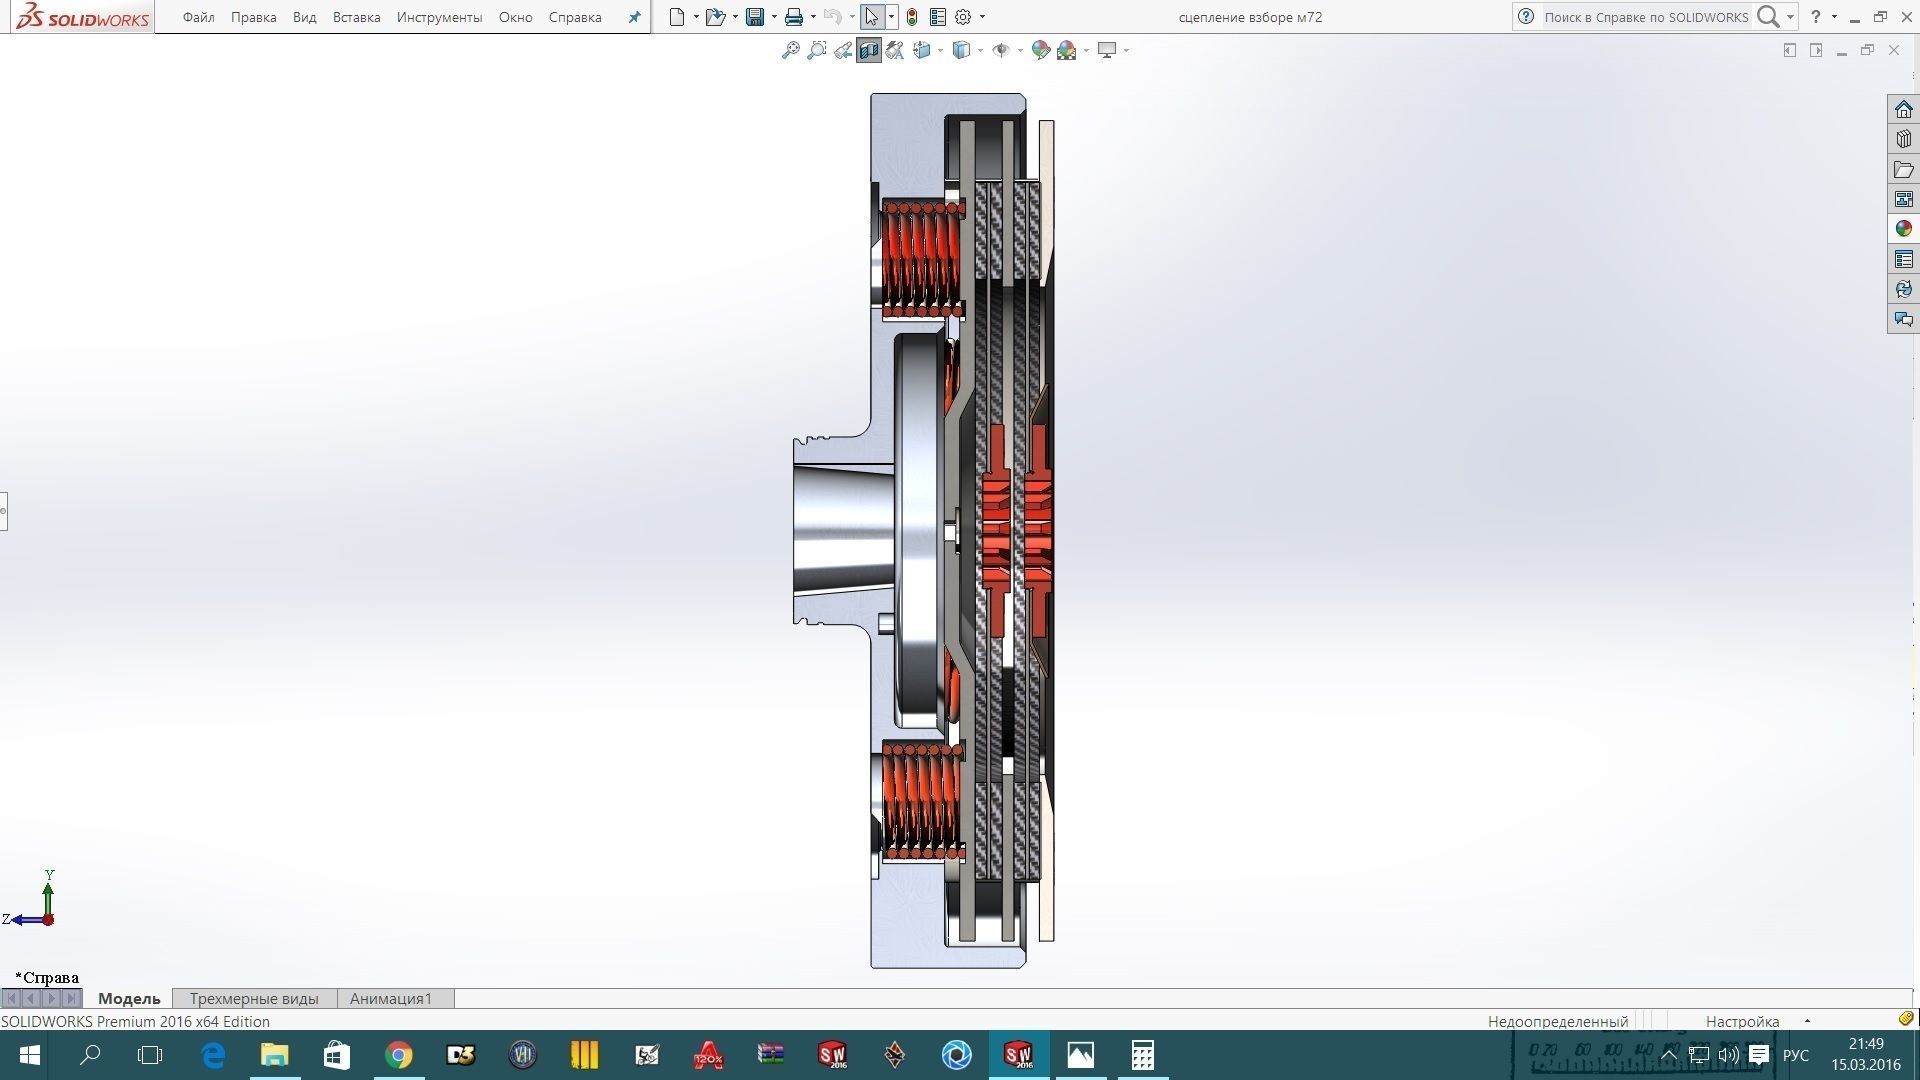Image resolution: width=1920 pixels, height=1080 pixels.
Task: Open Custom Properties task pane tab
Action: [1903, 259]
